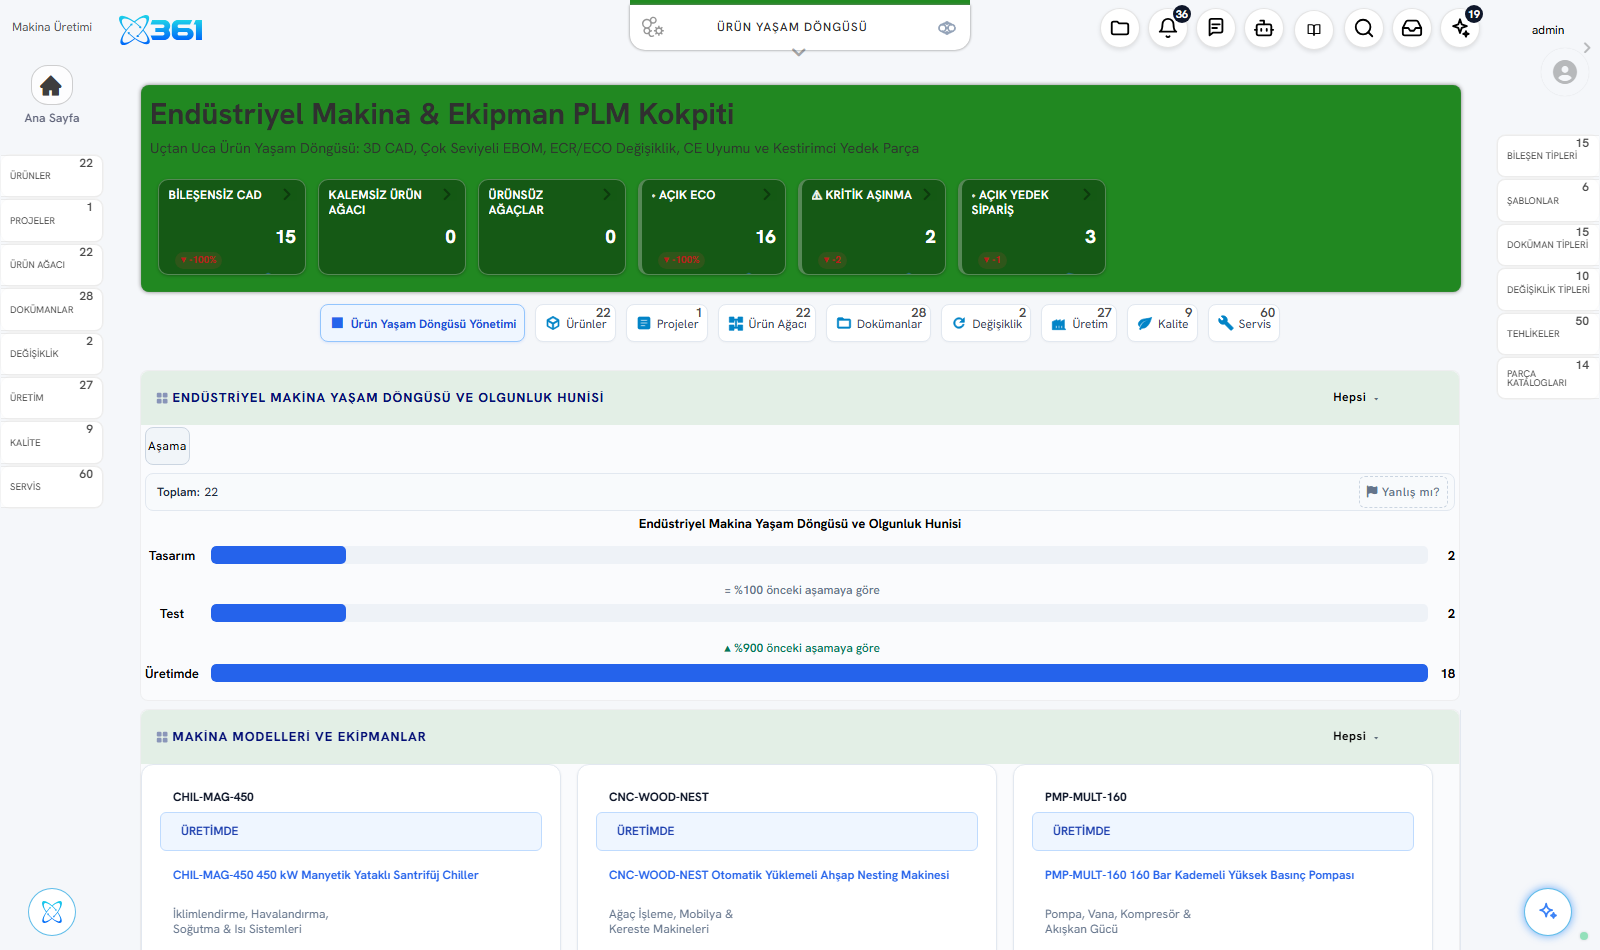Click the bottom-left 361 round icon
This screenshot has width=1600, height=950.
pyautogui.click(x=52, y=912)
